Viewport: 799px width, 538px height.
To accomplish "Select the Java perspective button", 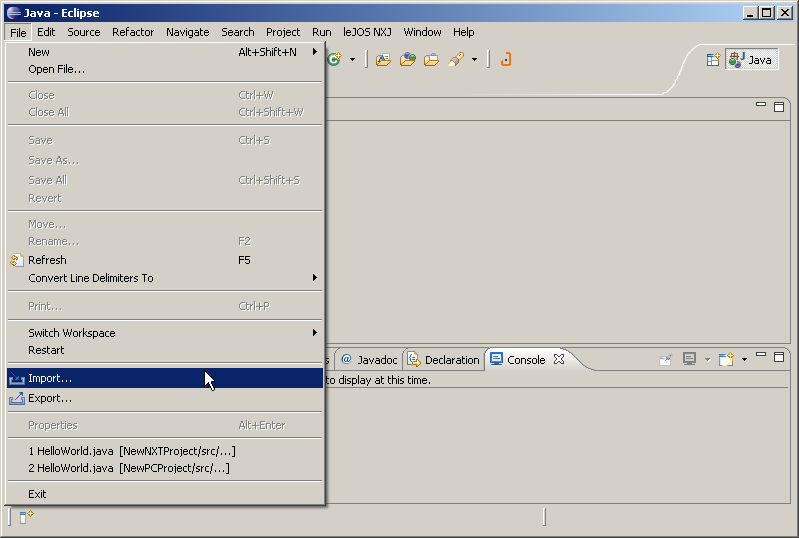I will coord(751,60).
